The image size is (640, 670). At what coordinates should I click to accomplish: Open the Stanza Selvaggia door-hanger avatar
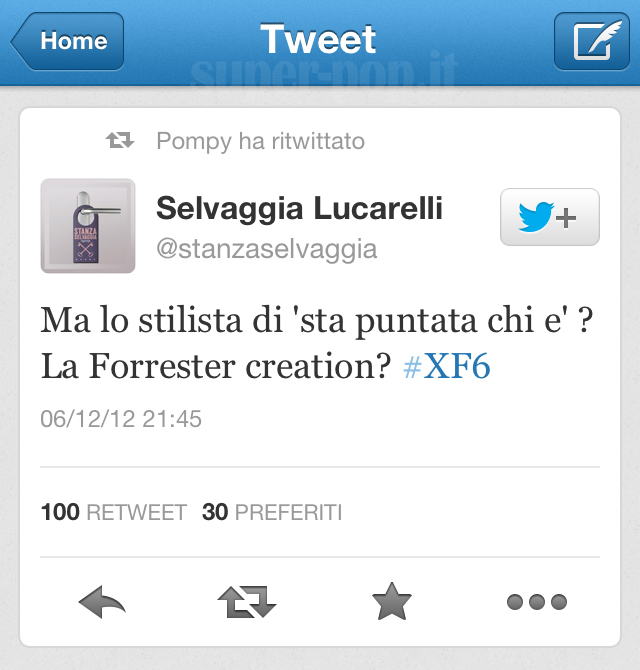(88, 226)
